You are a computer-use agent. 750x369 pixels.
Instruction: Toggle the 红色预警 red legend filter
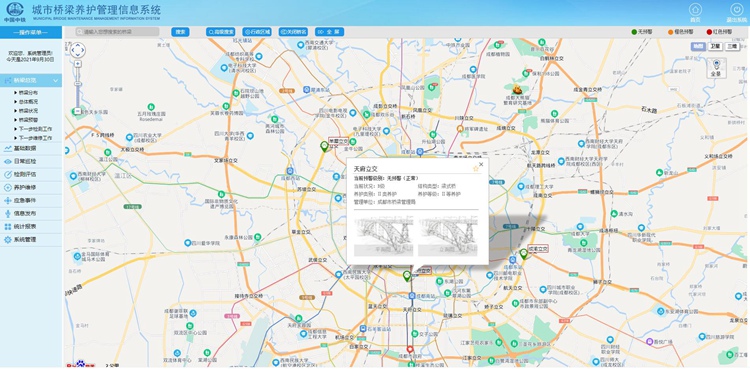(x=719, y=32)
